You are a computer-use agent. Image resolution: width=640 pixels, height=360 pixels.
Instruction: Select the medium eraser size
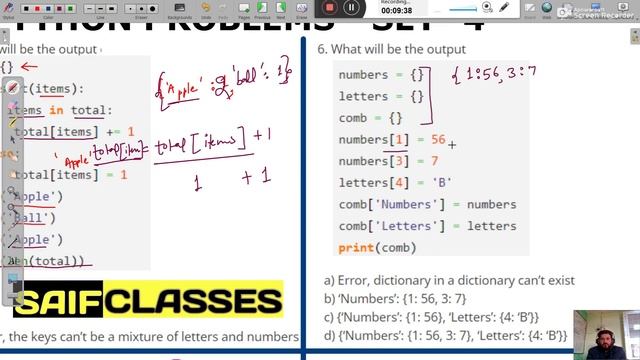coord(141,9)
